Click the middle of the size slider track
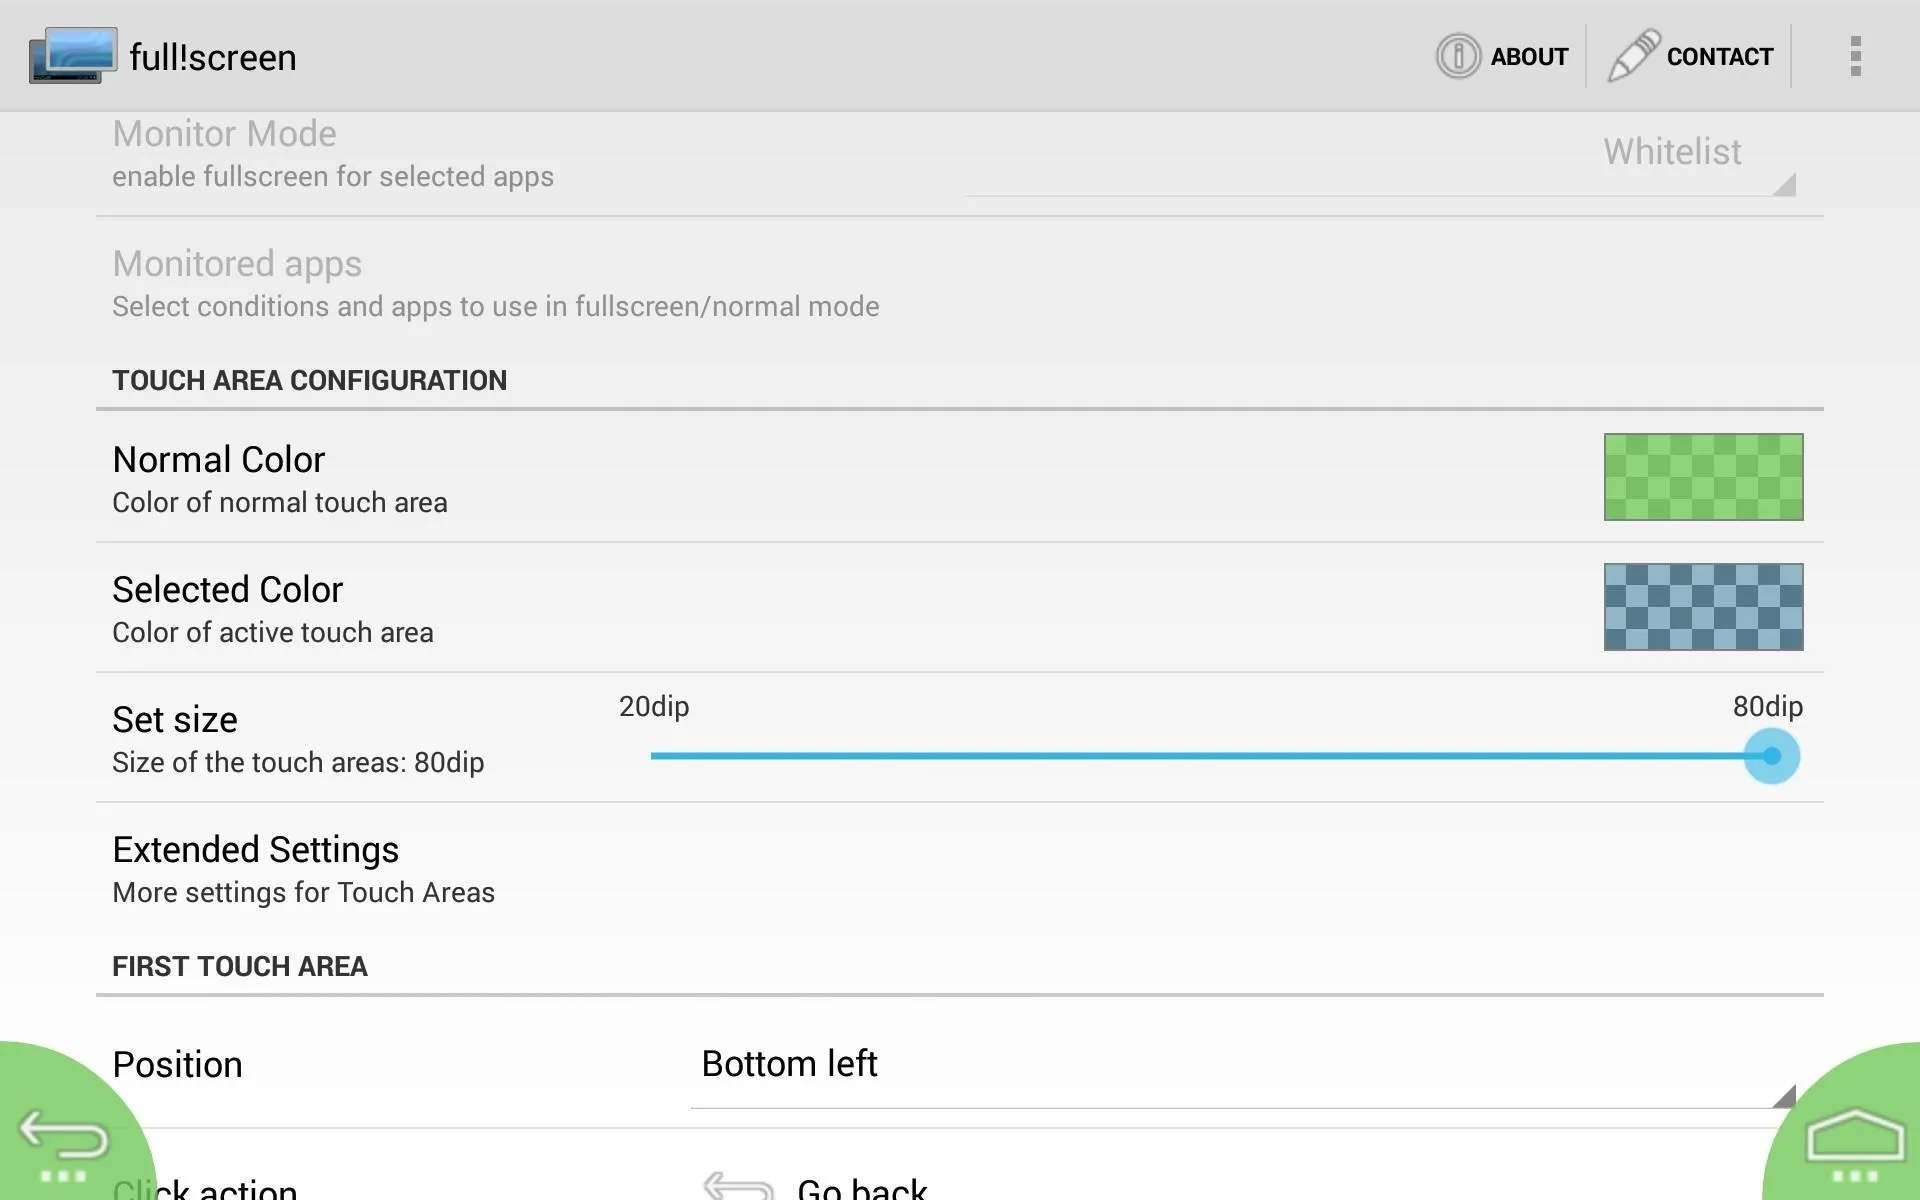This screenshot has height=1200, width=1920. click(x=1211, y=756)
